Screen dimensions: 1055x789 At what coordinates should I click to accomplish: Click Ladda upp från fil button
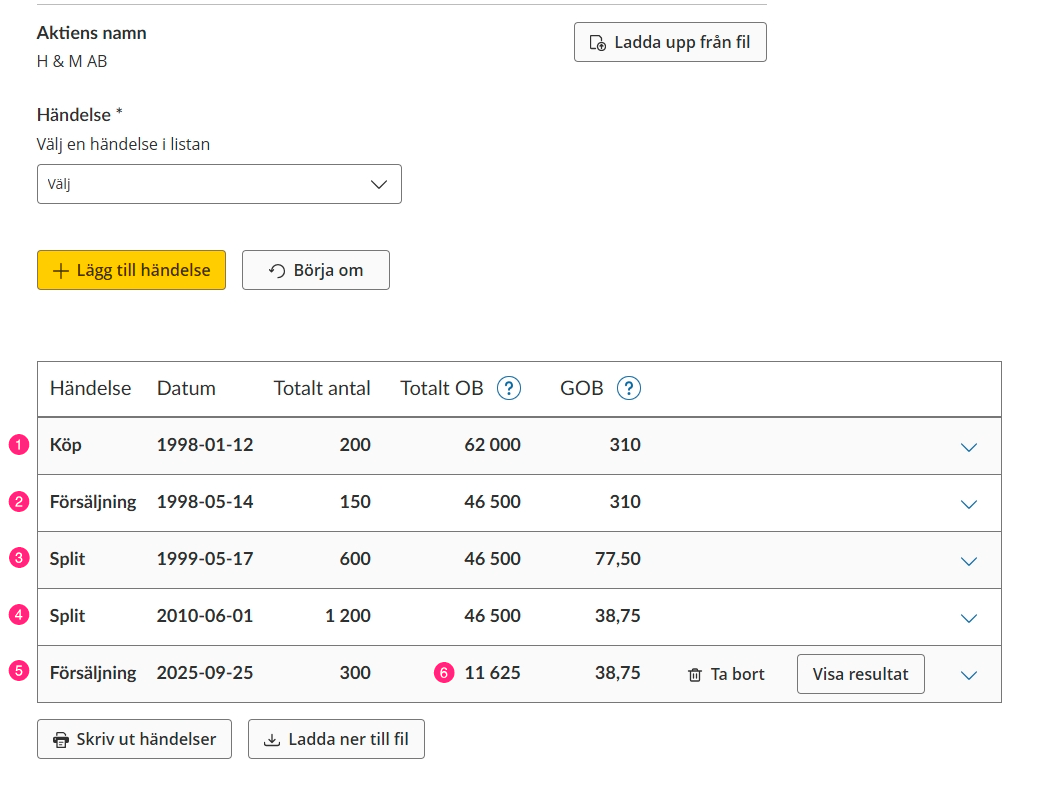coord(670,42)
